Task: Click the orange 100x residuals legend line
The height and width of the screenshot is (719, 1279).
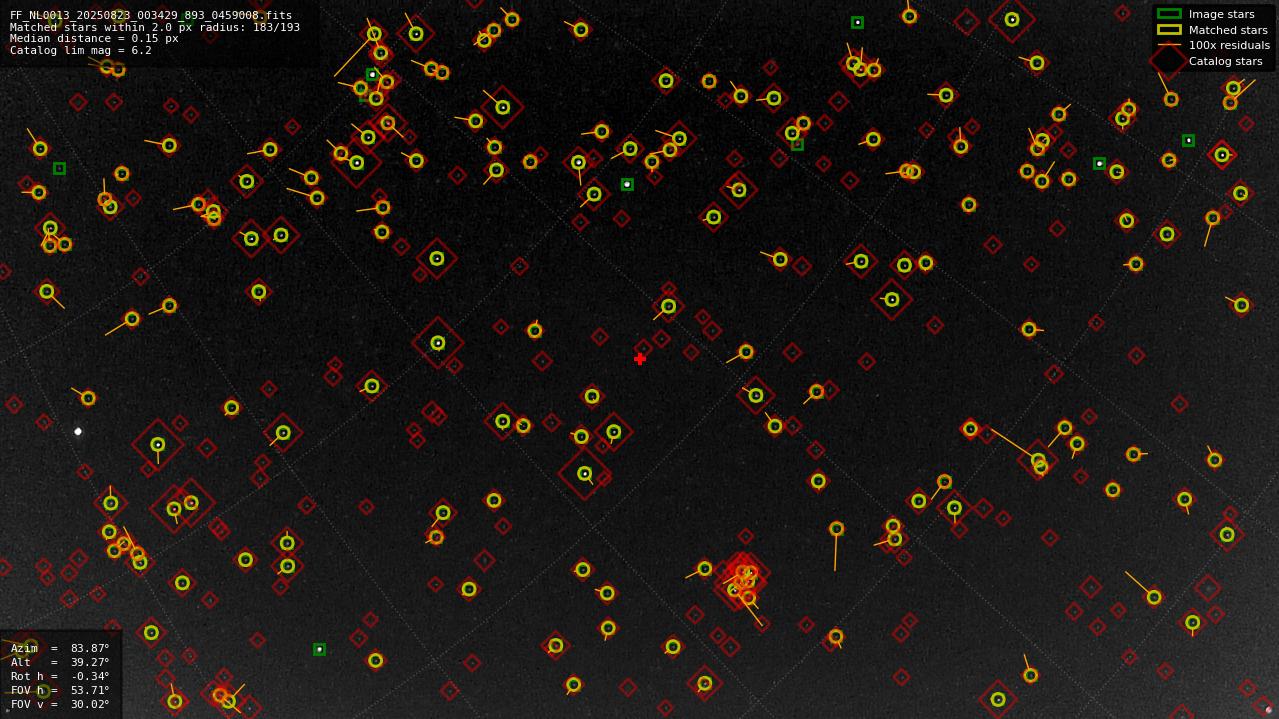Action: [1169, 45]
